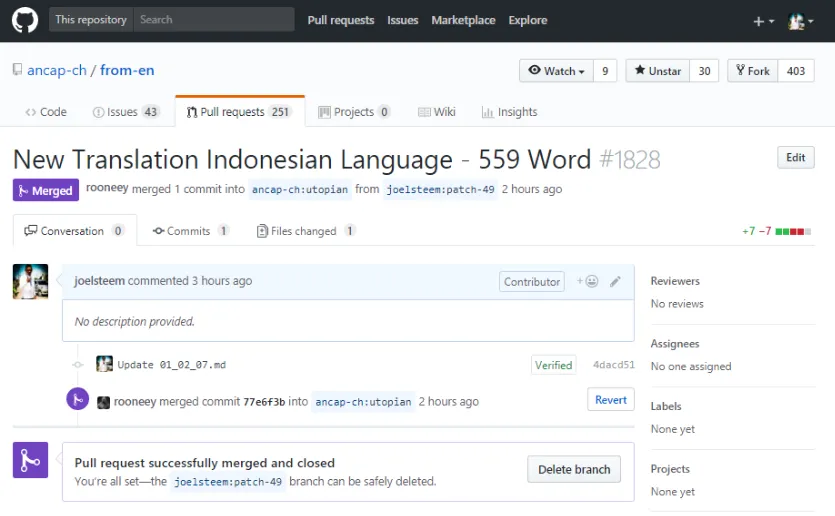835x516 pixels.
Task: Click the plus create-new icon
Action: point(763,21)
